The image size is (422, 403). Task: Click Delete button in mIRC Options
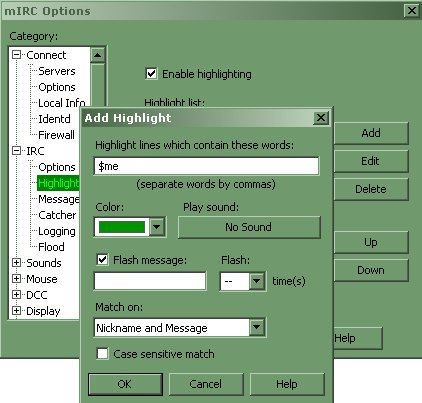point(371,189)
